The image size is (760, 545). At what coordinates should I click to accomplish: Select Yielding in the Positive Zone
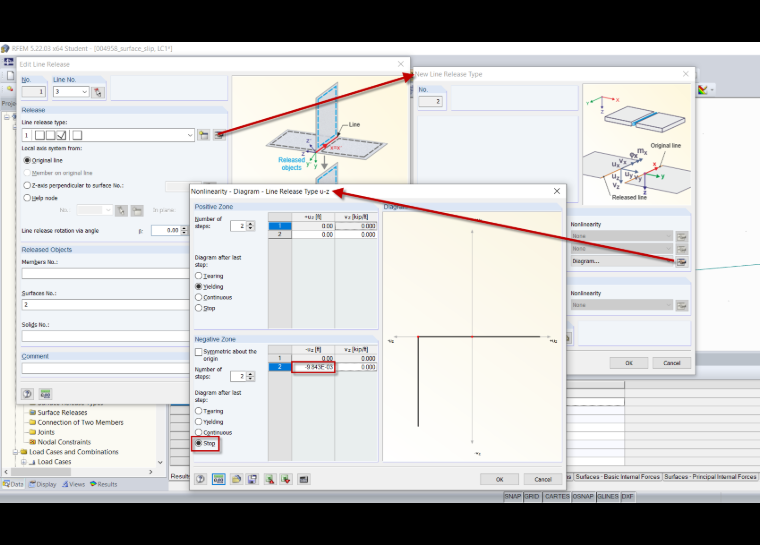coord(199,287)
